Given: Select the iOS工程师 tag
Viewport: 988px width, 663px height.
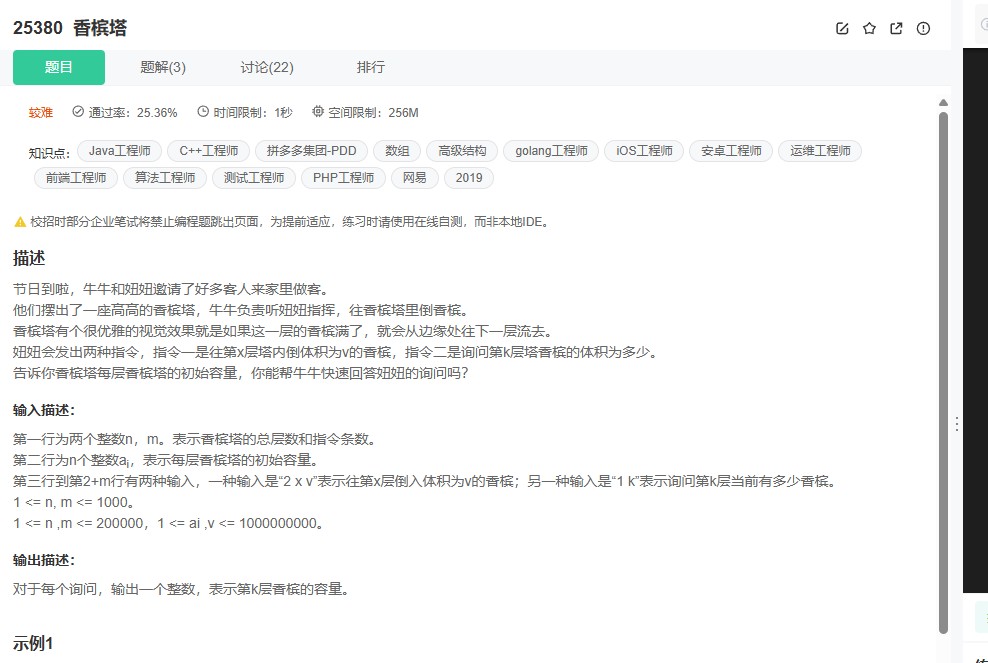Looking at the screenshot, I should 644,151.
